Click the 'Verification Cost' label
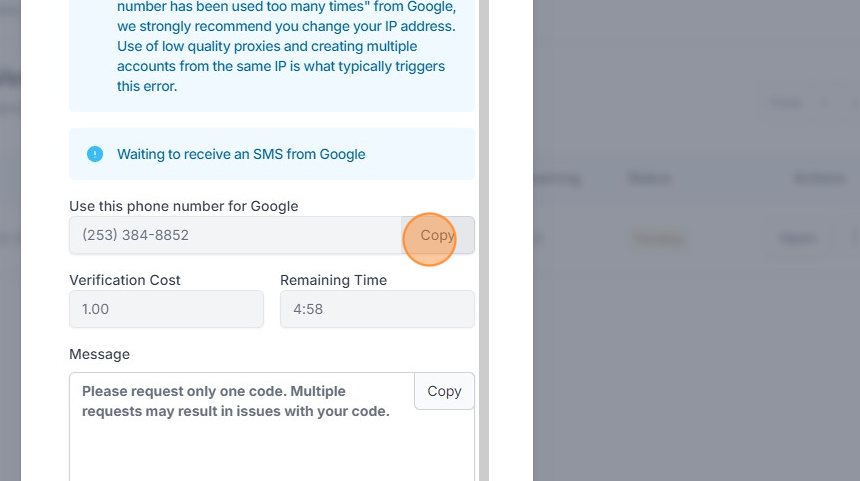This screenshot has width=860, height=481. [125, 280]
